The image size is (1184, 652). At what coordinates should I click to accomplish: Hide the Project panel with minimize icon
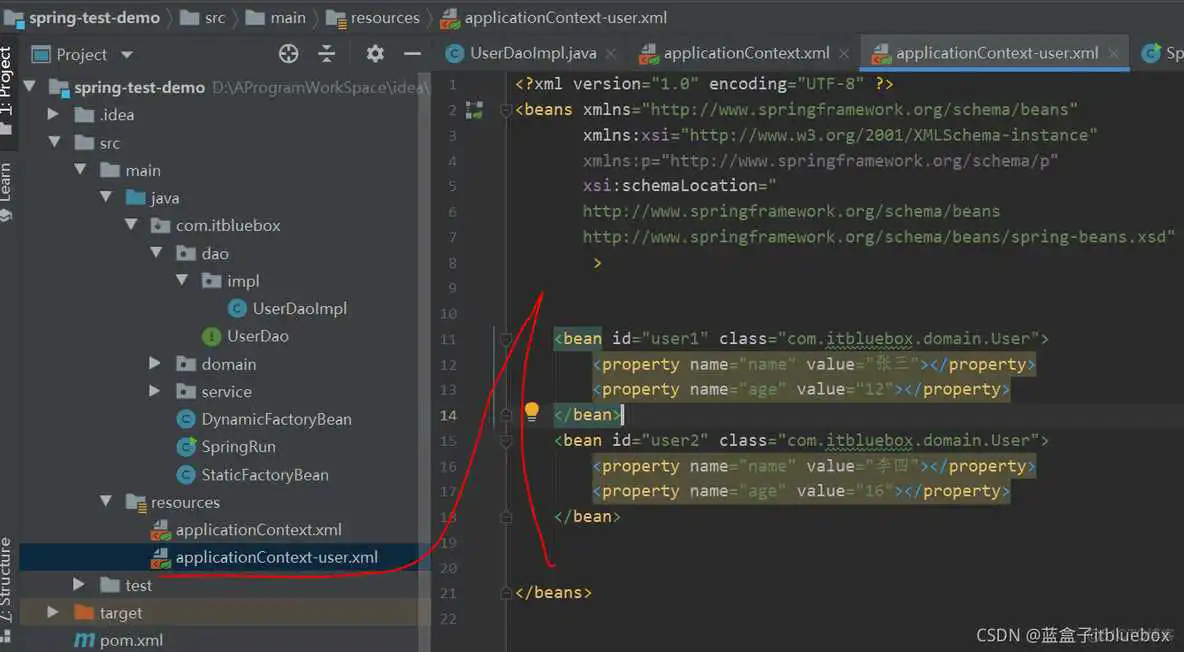coord(412,54)
